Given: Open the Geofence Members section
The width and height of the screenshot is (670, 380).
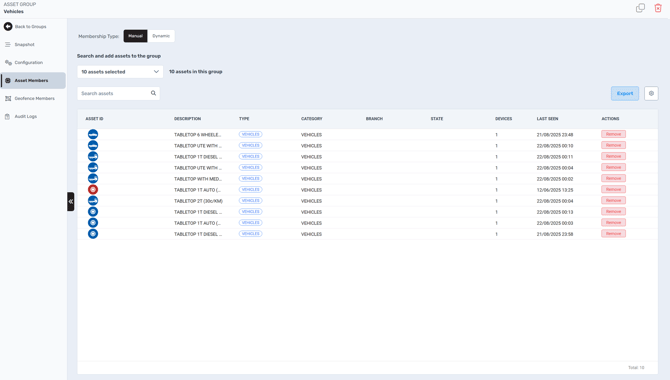Looking at the screenshot, I should click(33, 98).
